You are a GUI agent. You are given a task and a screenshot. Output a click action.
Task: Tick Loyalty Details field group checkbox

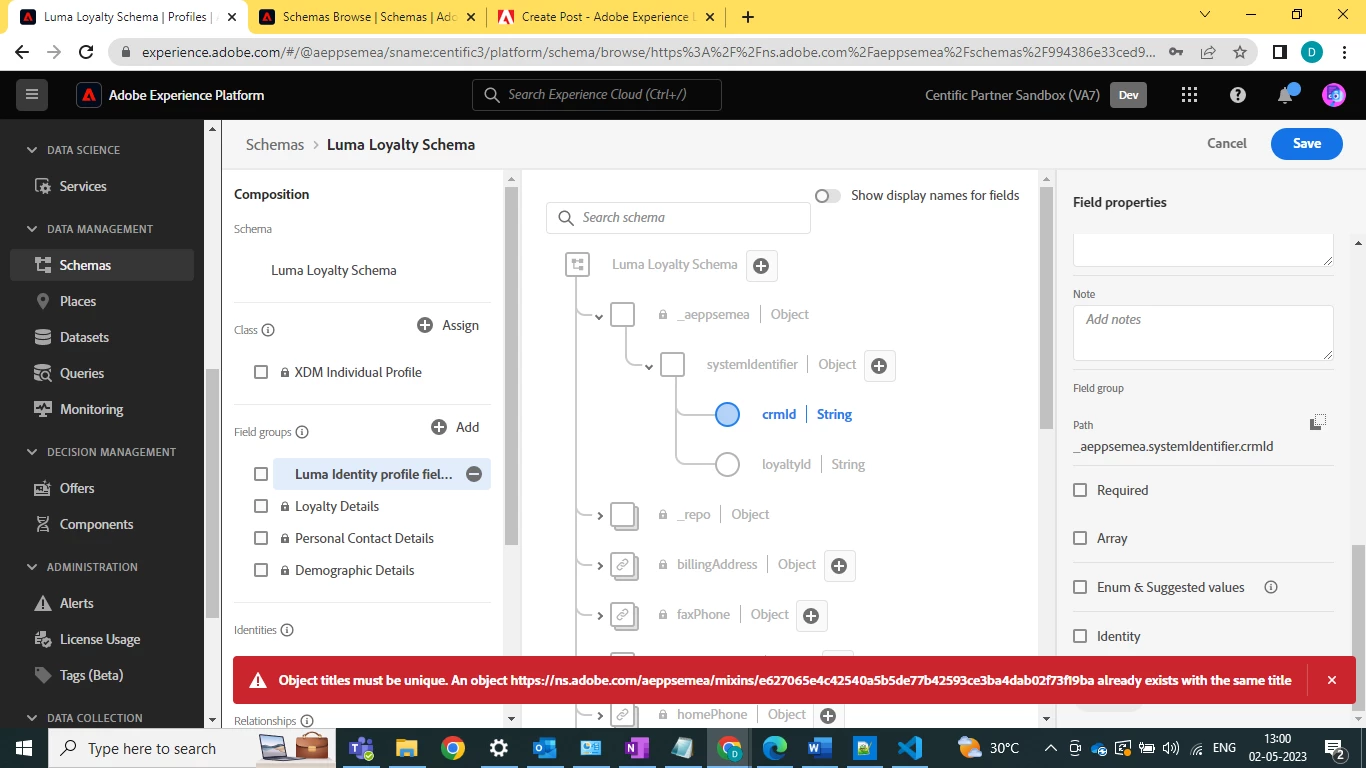click(261, 506)
